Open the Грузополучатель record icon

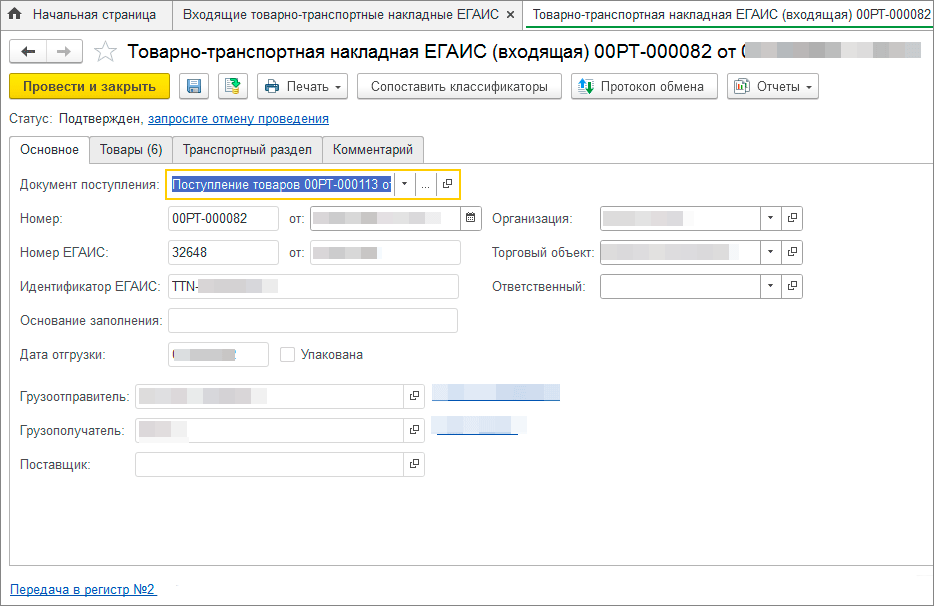414,430
